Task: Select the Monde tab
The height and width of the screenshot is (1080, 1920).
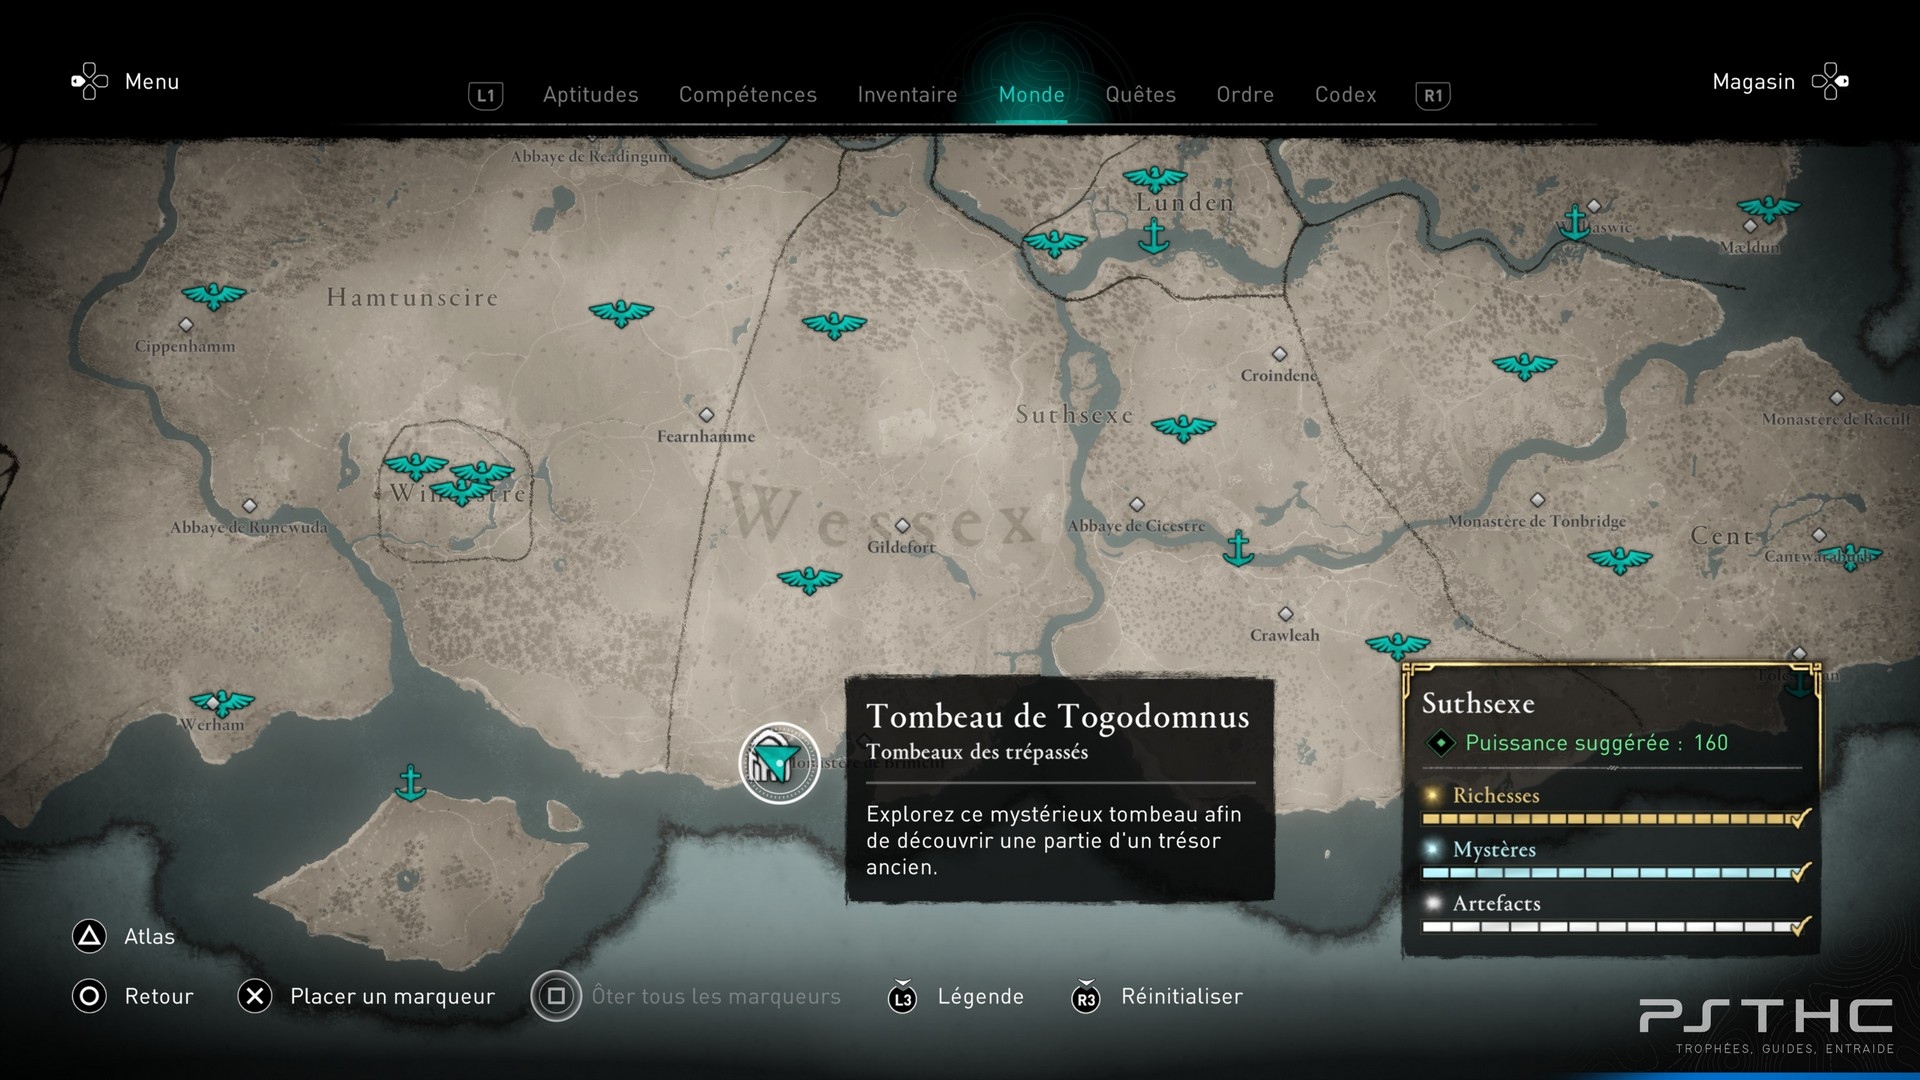Action: pyautogui.click(x=1031, y=95)
